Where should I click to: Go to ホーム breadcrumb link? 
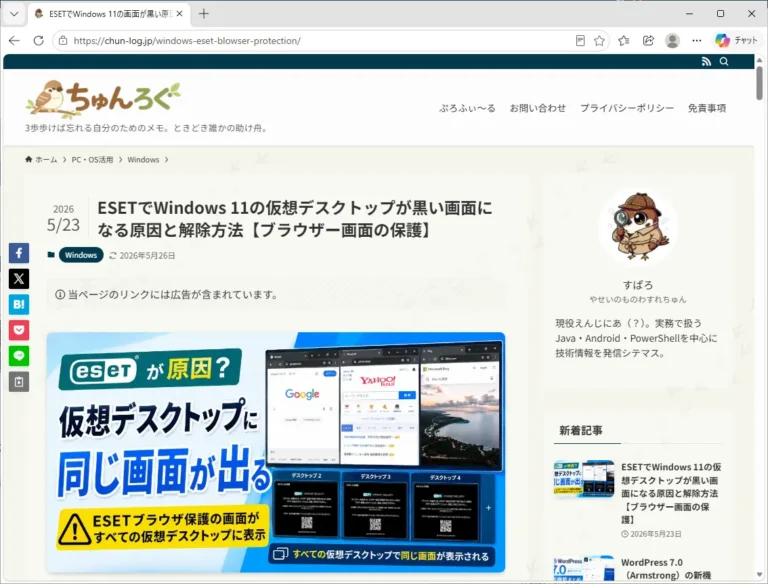[41, 160]
